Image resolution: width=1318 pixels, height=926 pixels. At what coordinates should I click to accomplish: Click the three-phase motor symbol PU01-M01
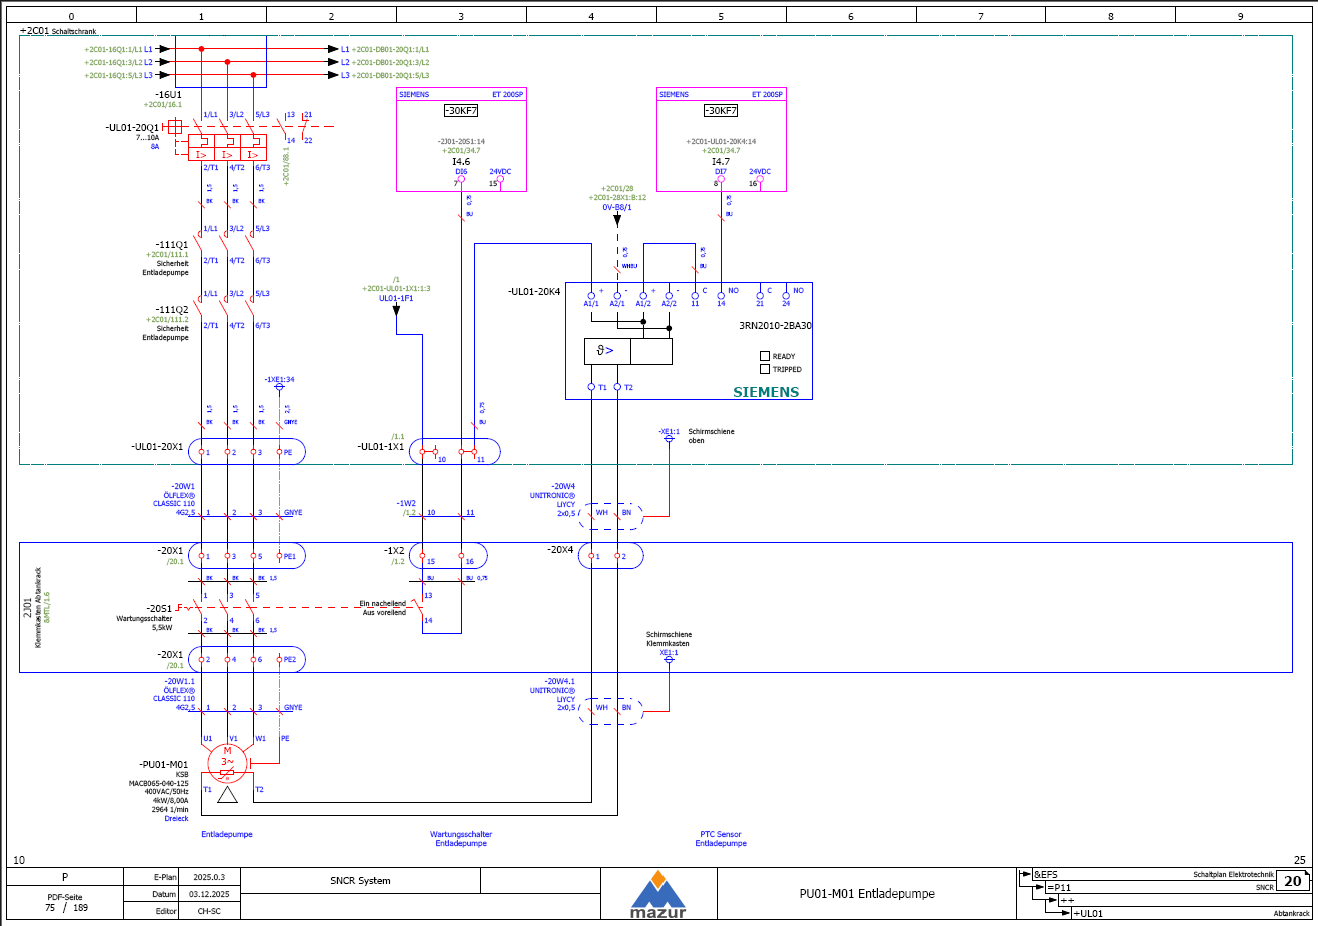tap(227, 763)
